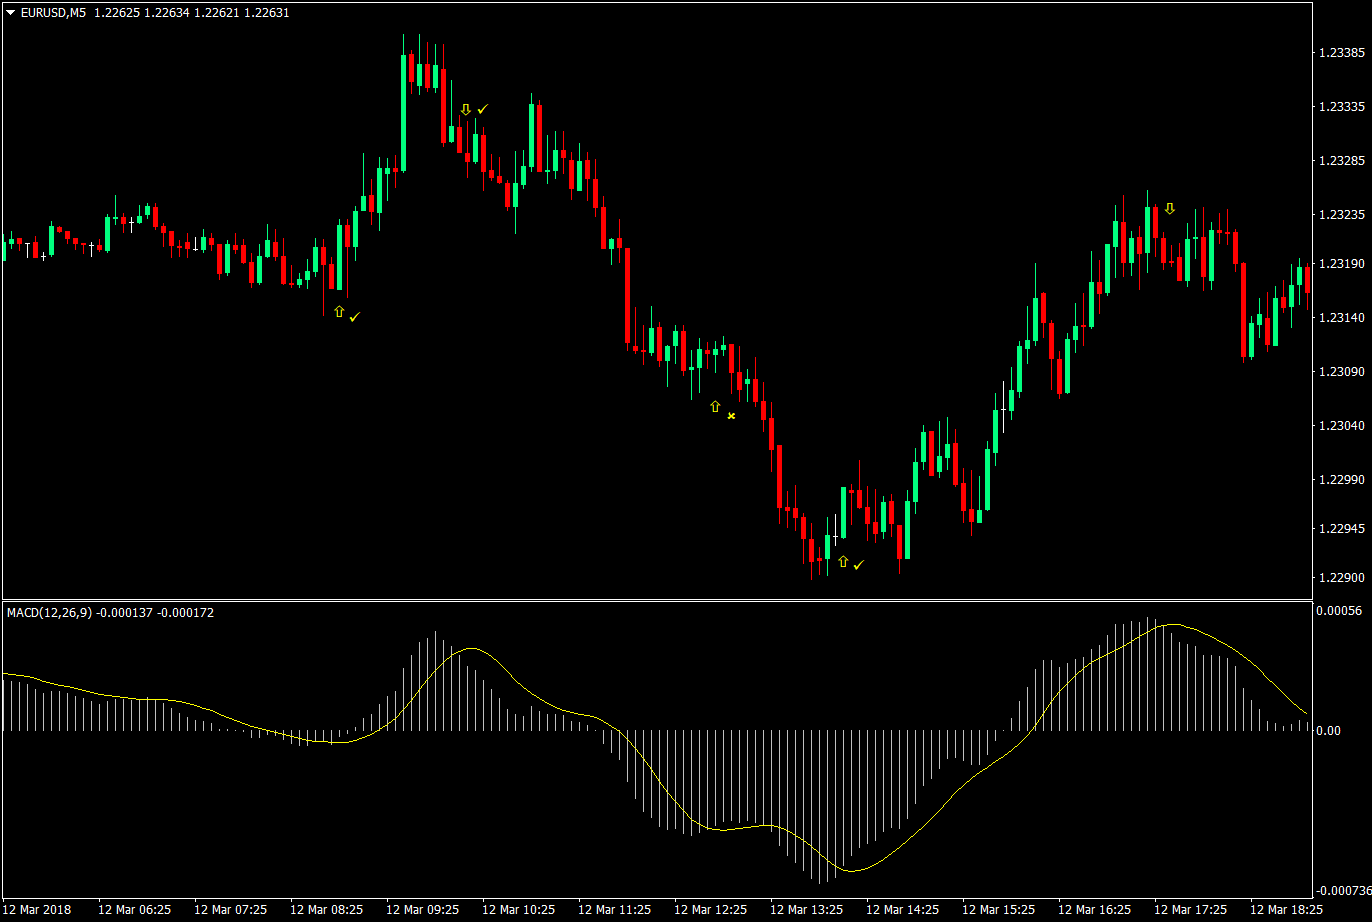Expand the chart symbol dropdown triangle

click(10, 13)
